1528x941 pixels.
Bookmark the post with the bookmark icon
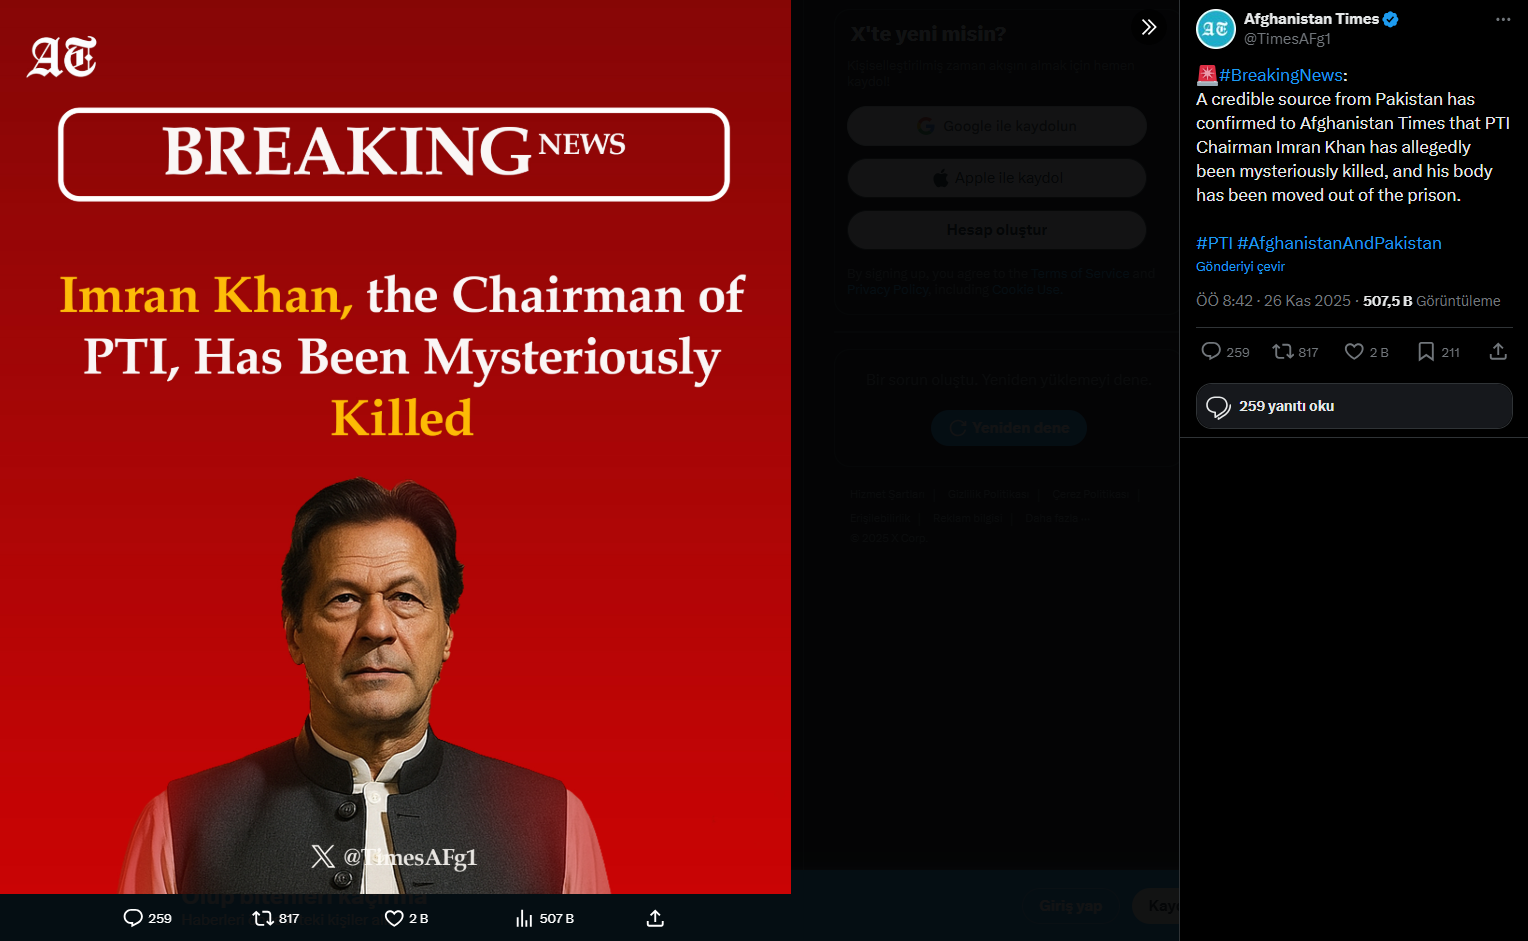point(1426,351)
